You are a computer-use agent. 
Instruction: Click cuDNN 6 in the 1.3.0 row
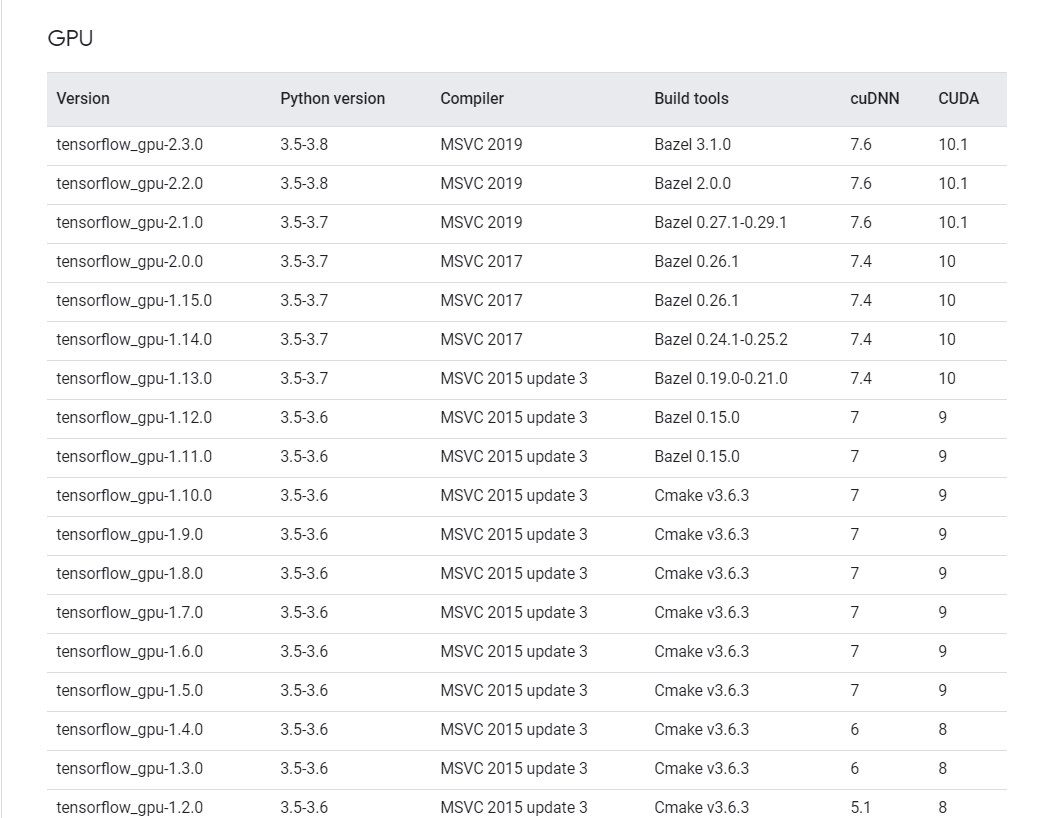click(x=854, y=768)
